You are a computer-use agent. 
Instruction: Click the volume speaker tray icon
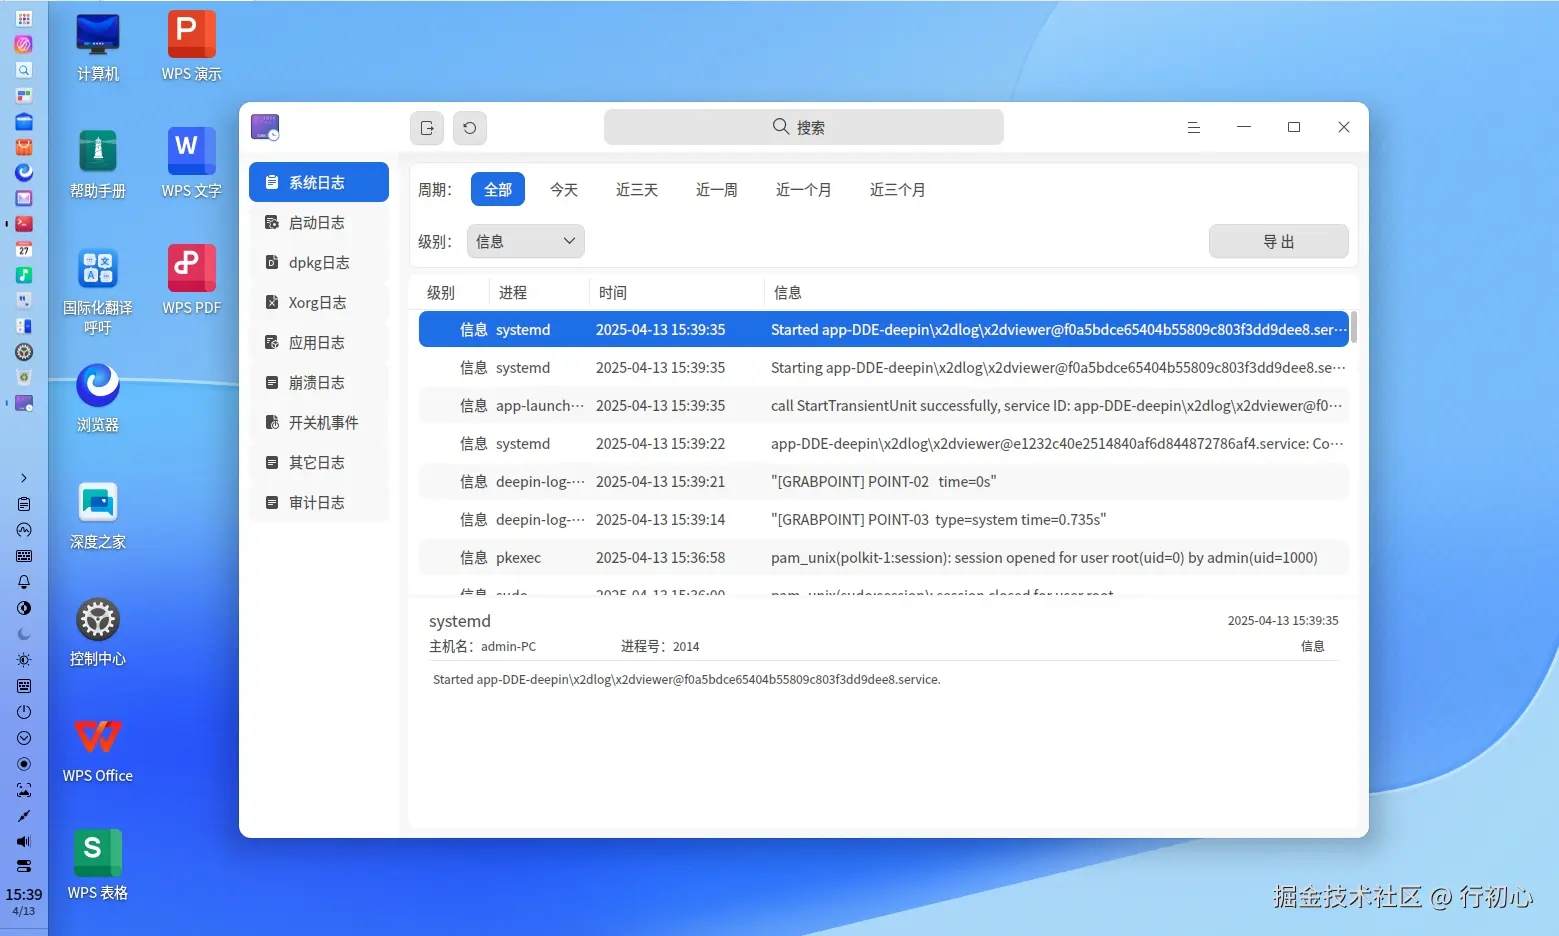(24, 842)
